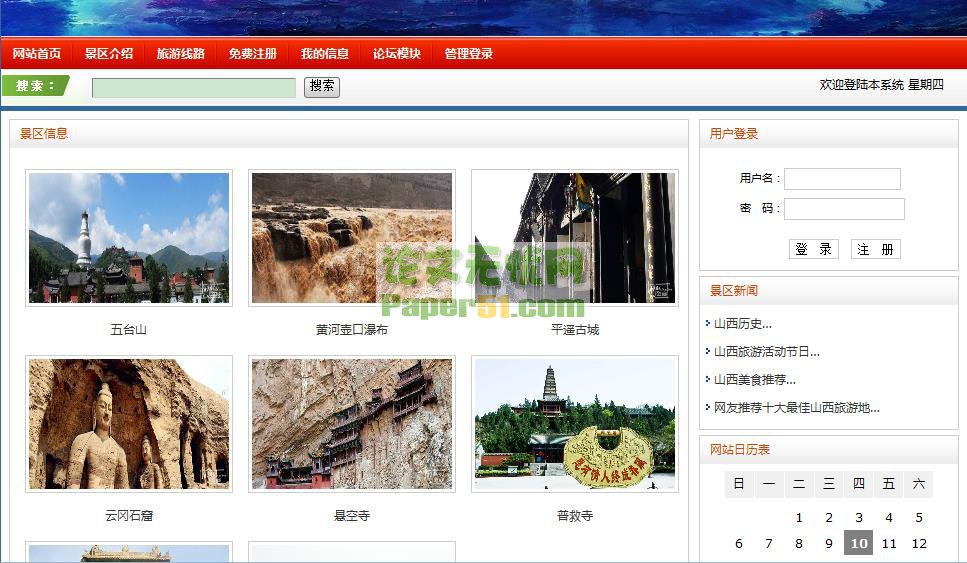The height and width of the screenshot is (563, 967).
Task: Open 我的信息 menu item
Action: click(x=324, y=54)
